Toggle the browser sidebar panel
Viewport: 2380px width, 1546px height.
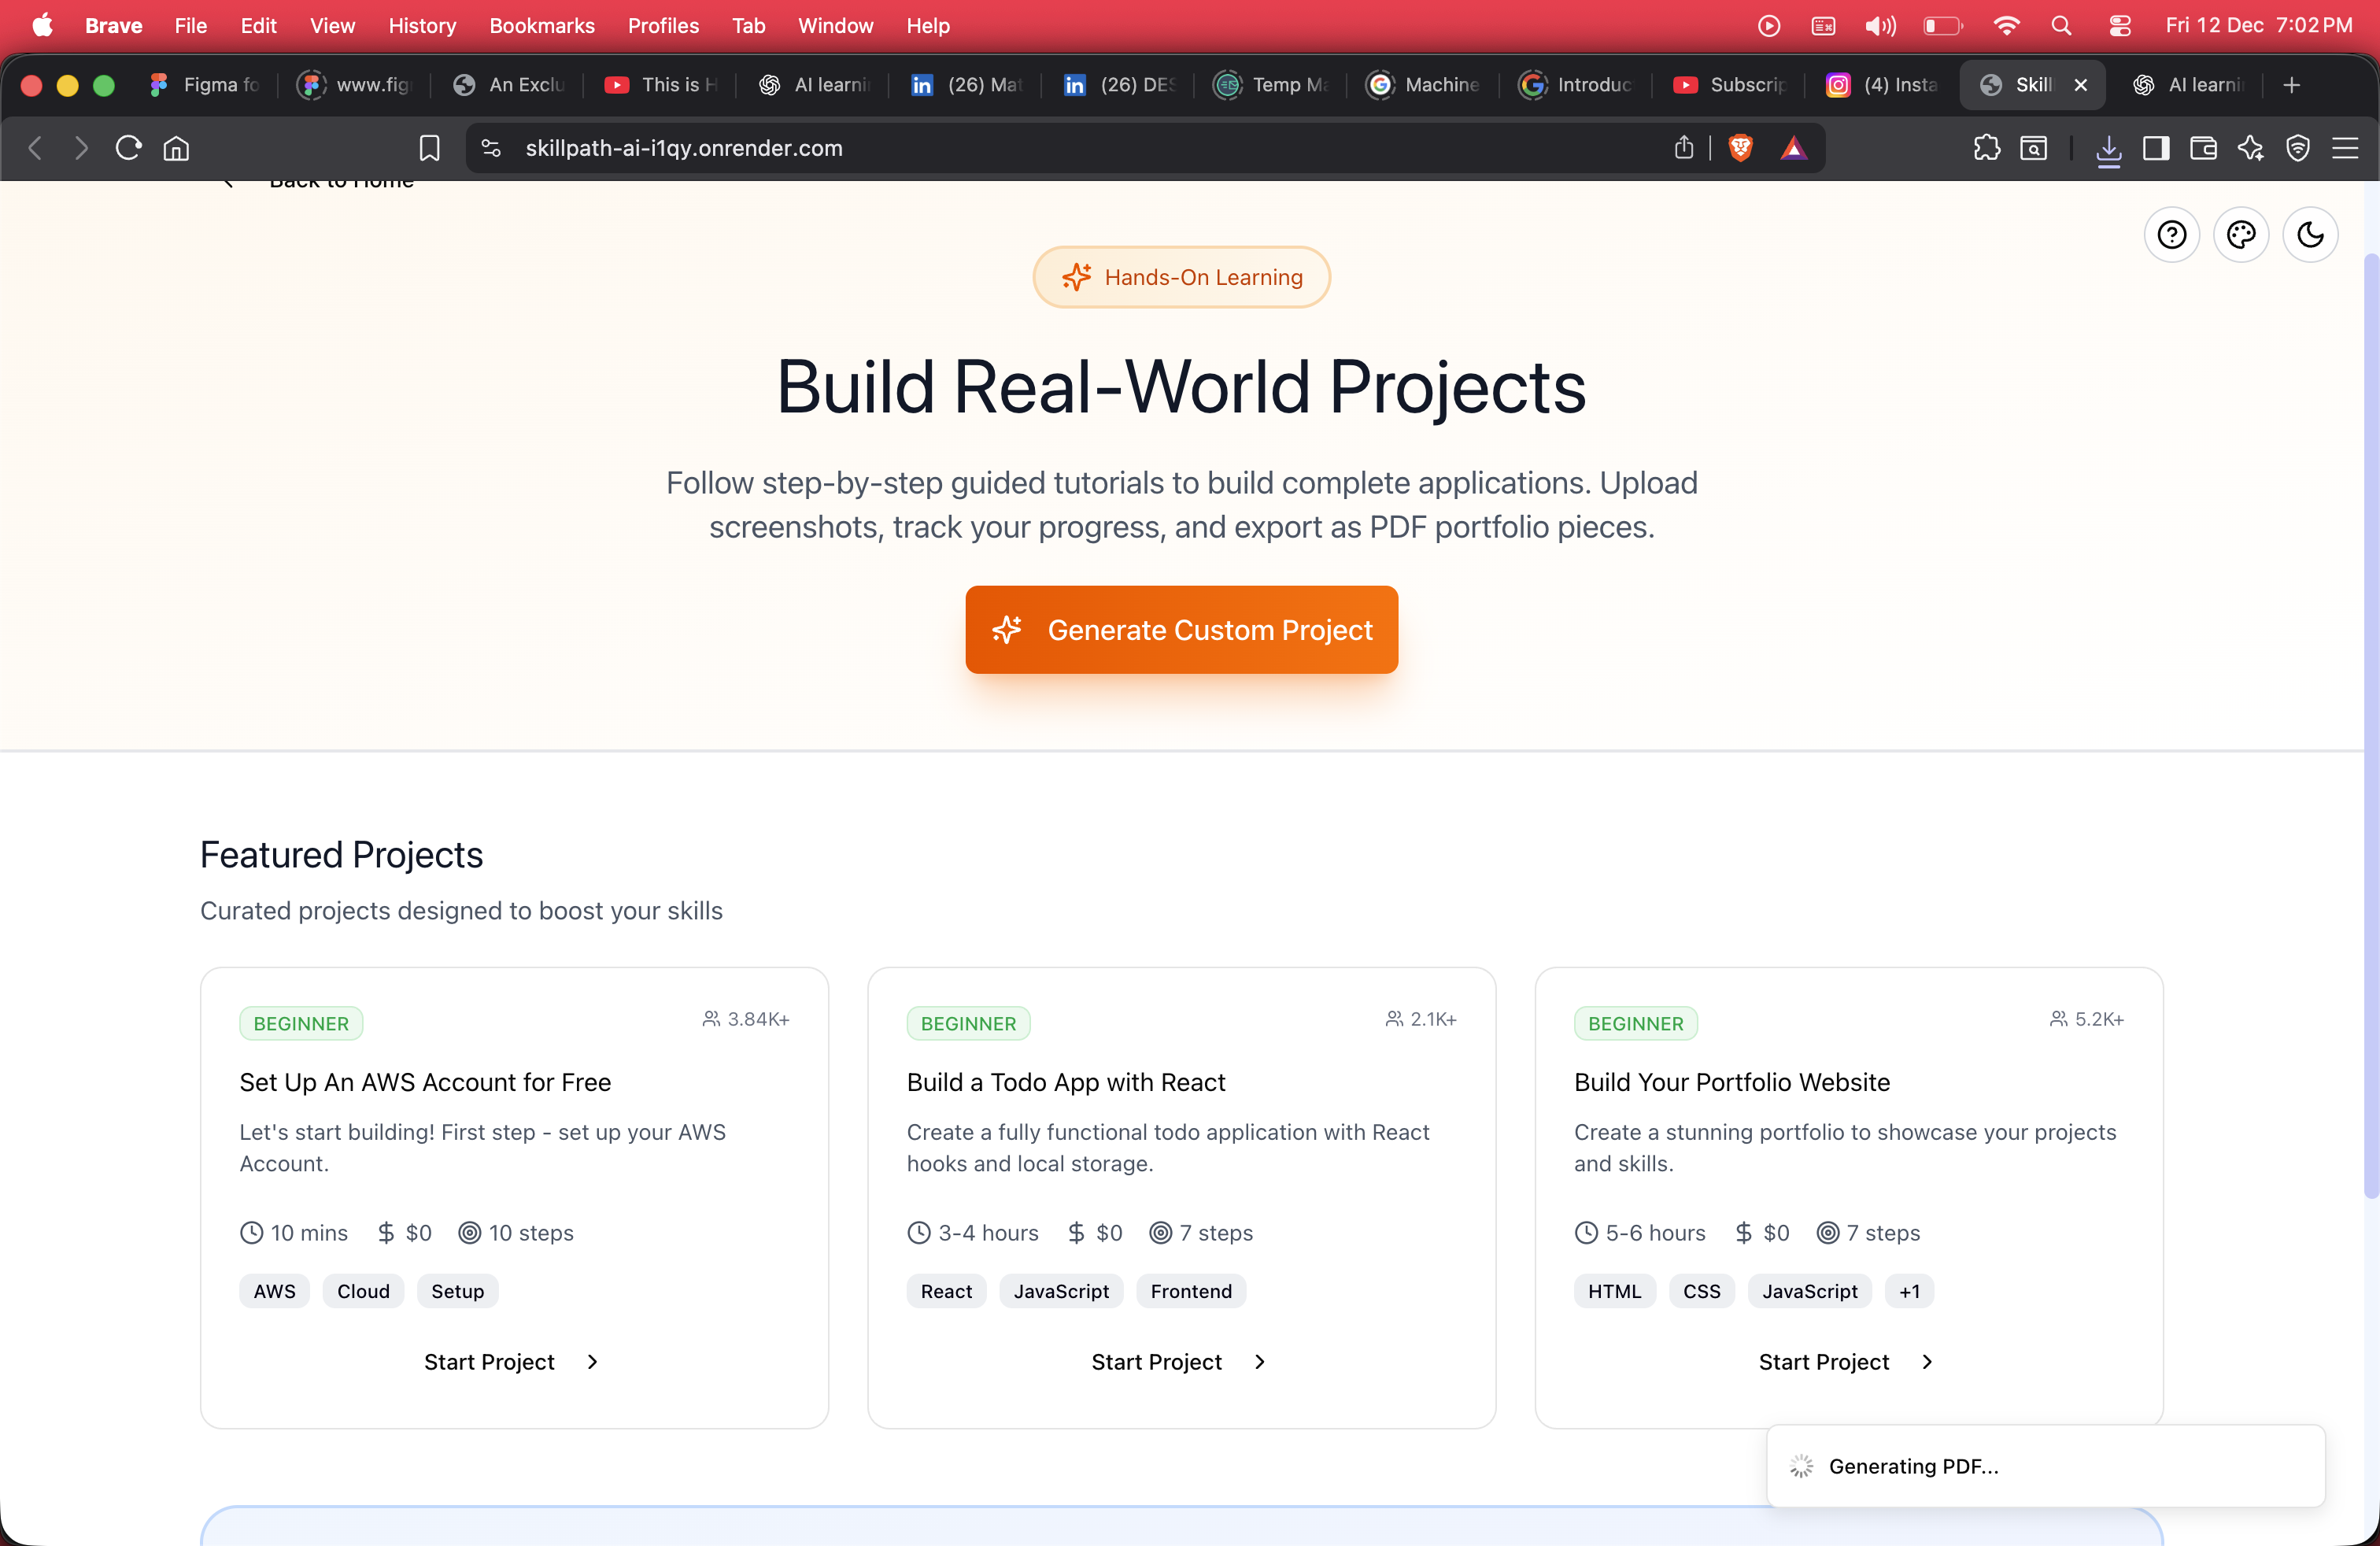(x=2155, y=148)
